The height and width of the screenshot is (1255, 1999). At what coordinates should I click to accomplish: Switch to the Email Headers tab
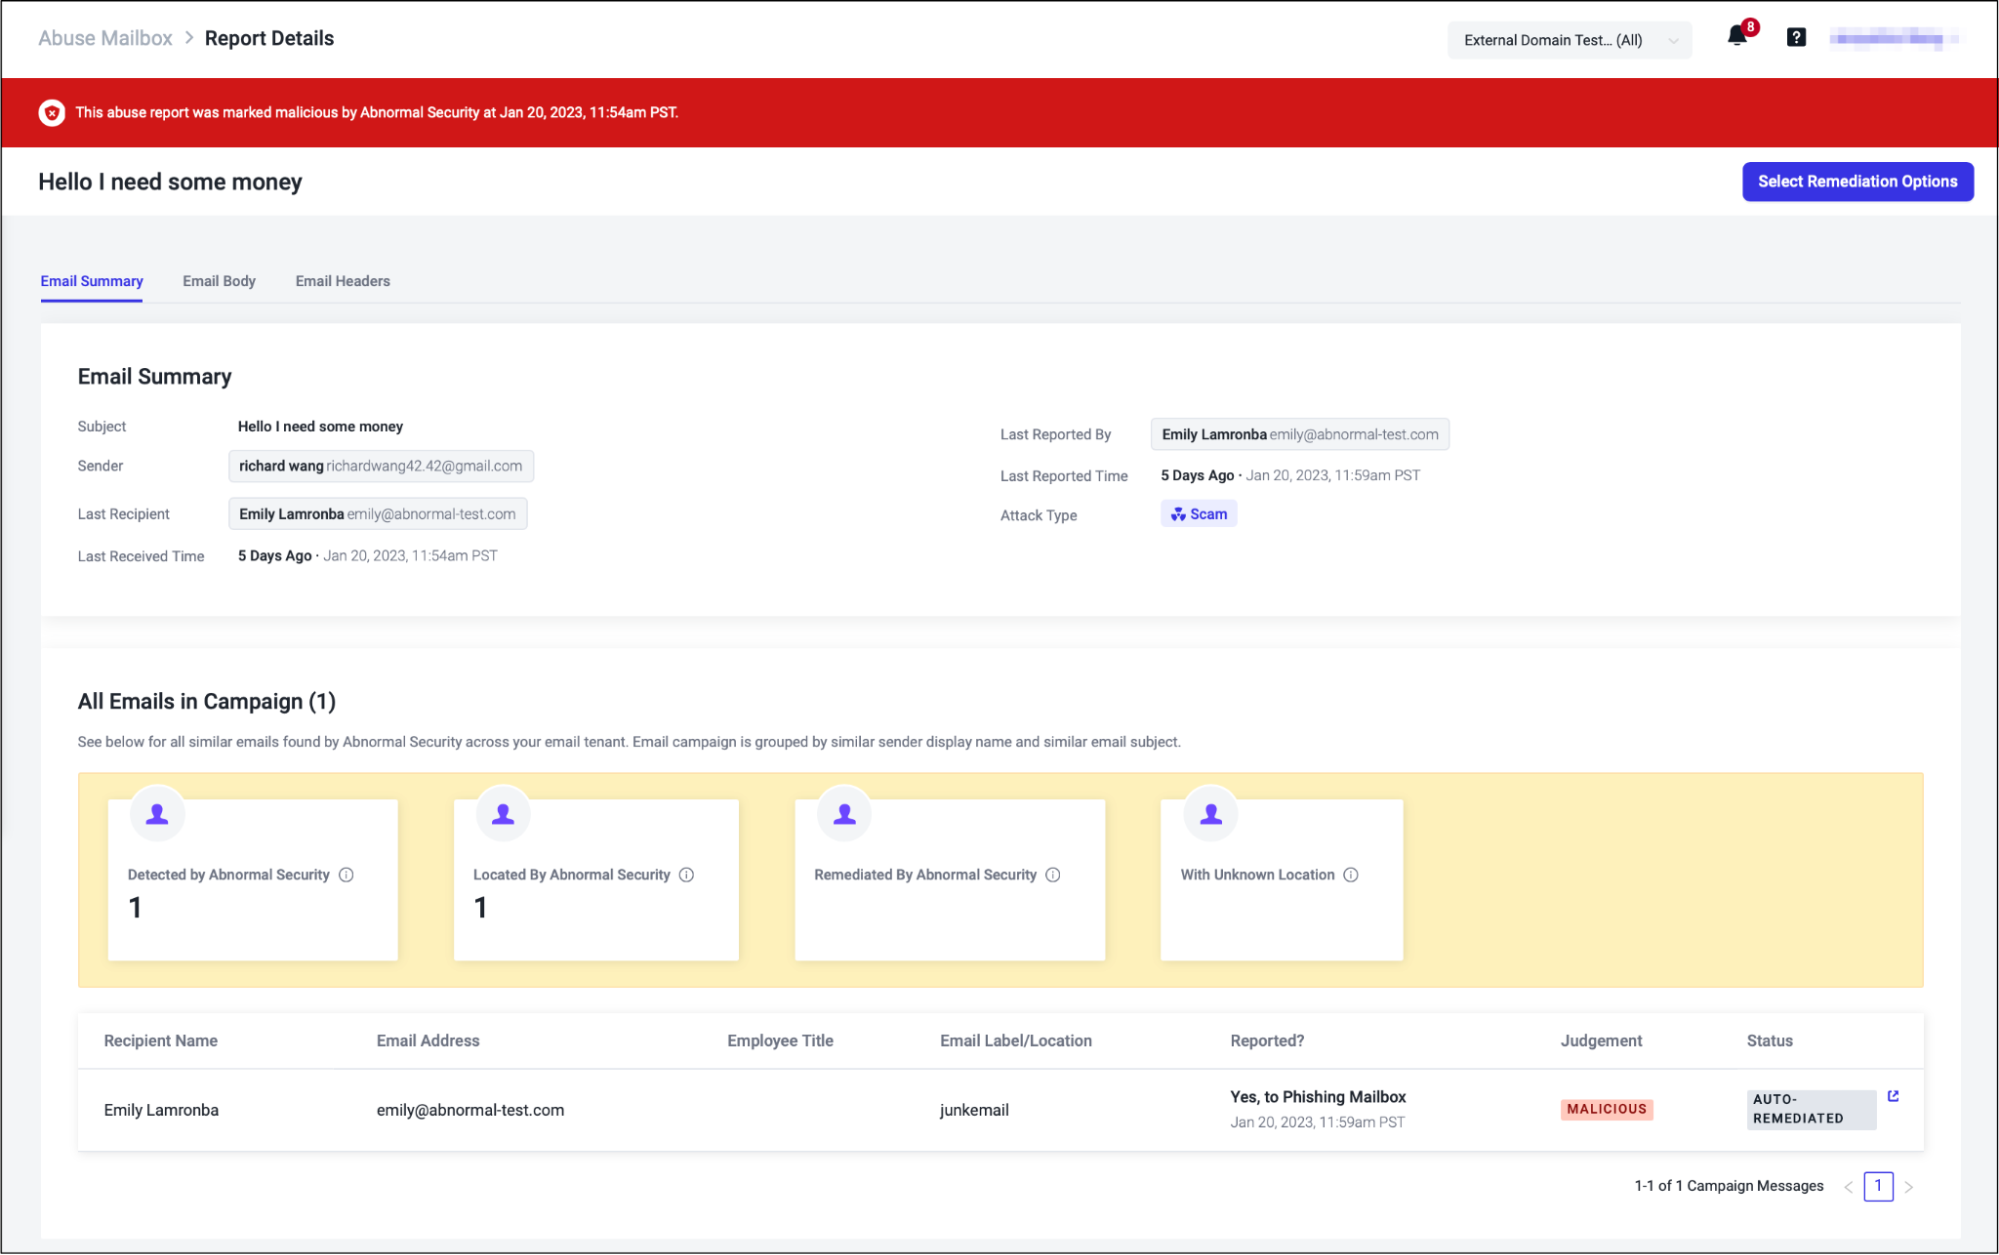[x=342, y=281]
